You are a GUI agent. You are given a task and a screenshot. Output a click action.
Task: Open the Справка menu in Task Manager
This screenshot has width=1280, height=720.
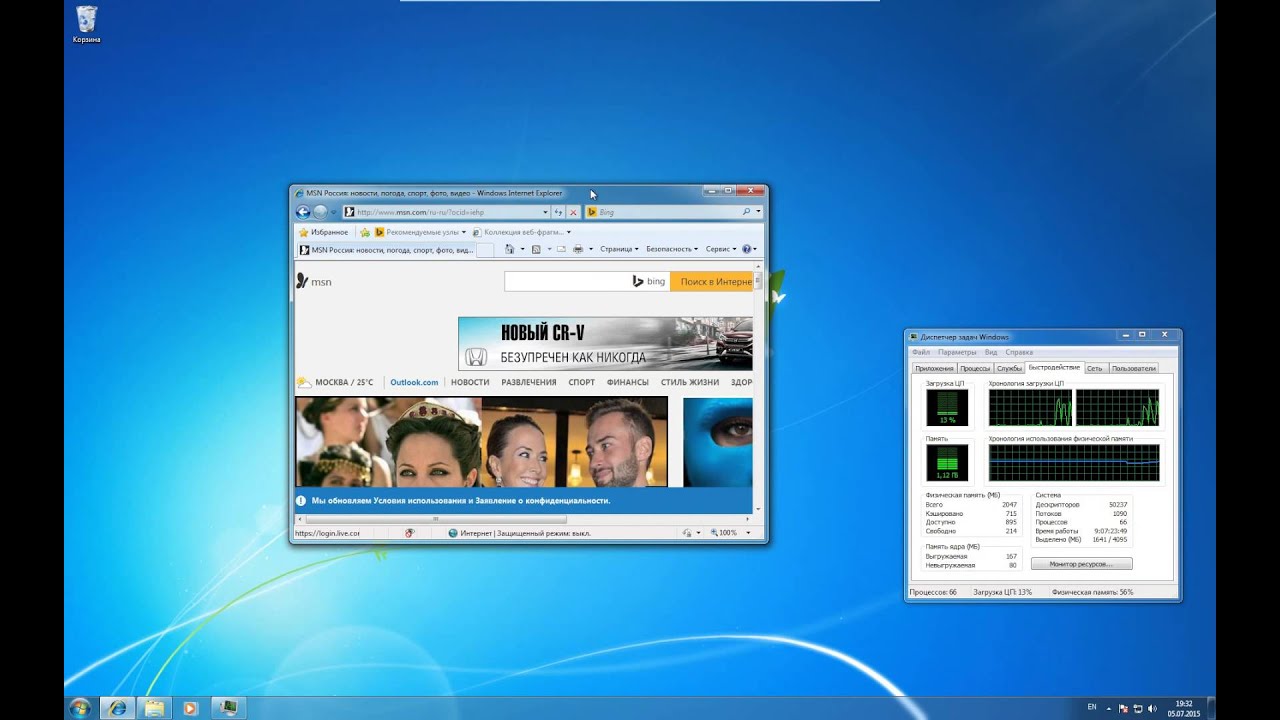tap(1019, 352)
